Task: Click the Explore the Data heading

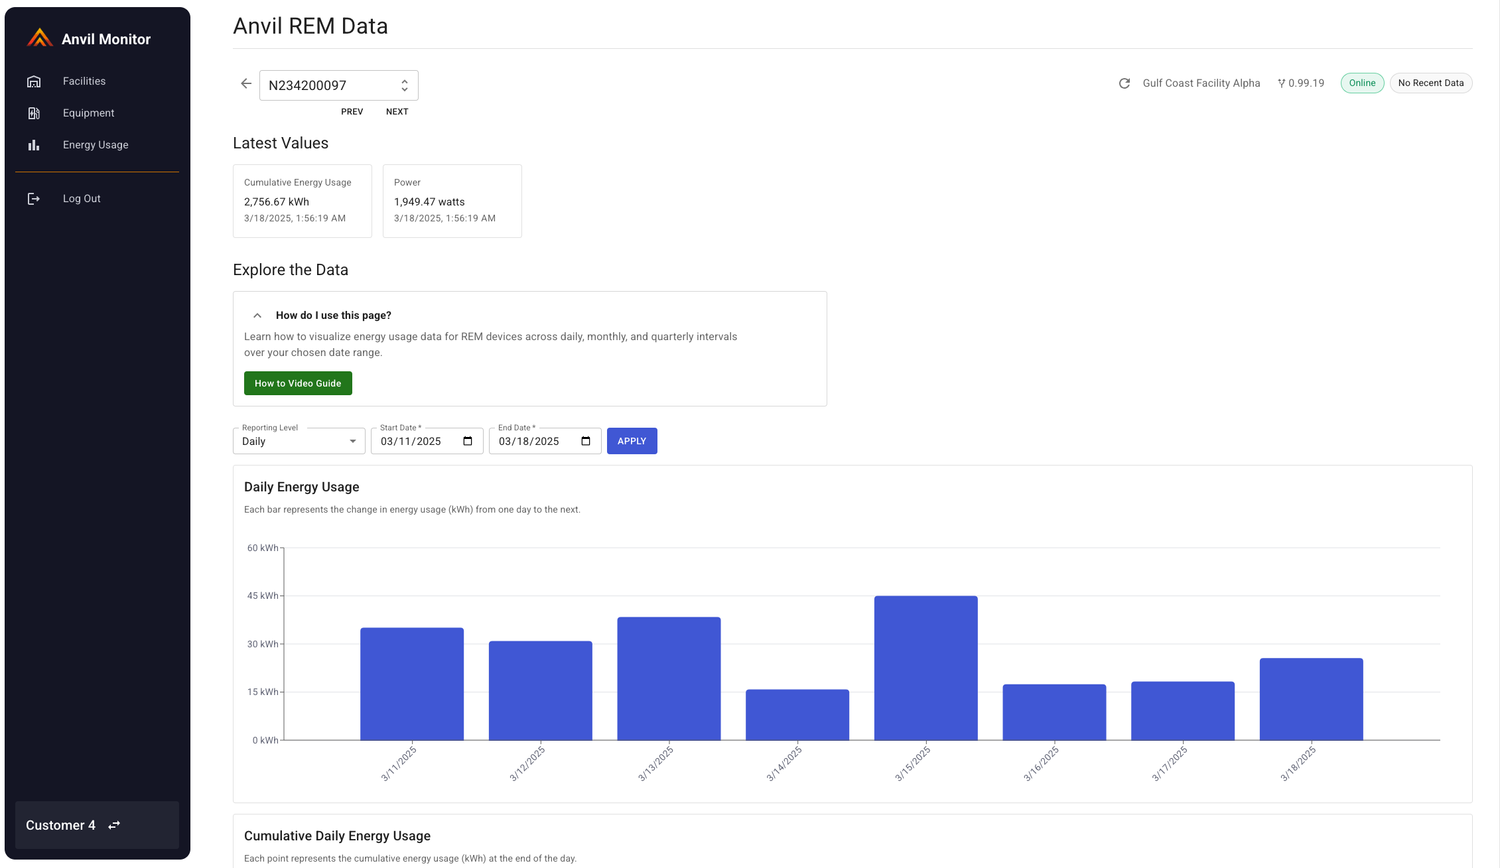Action: [291, 270]
